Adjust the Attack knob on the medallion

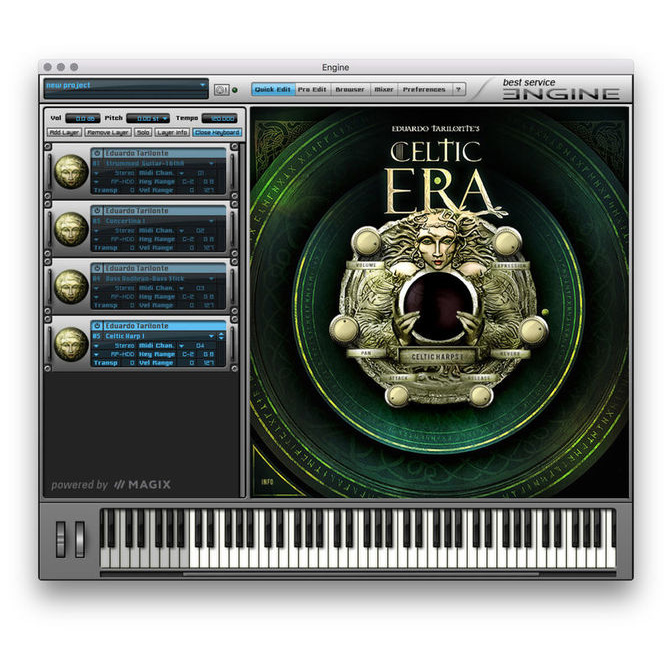(398, 395)
